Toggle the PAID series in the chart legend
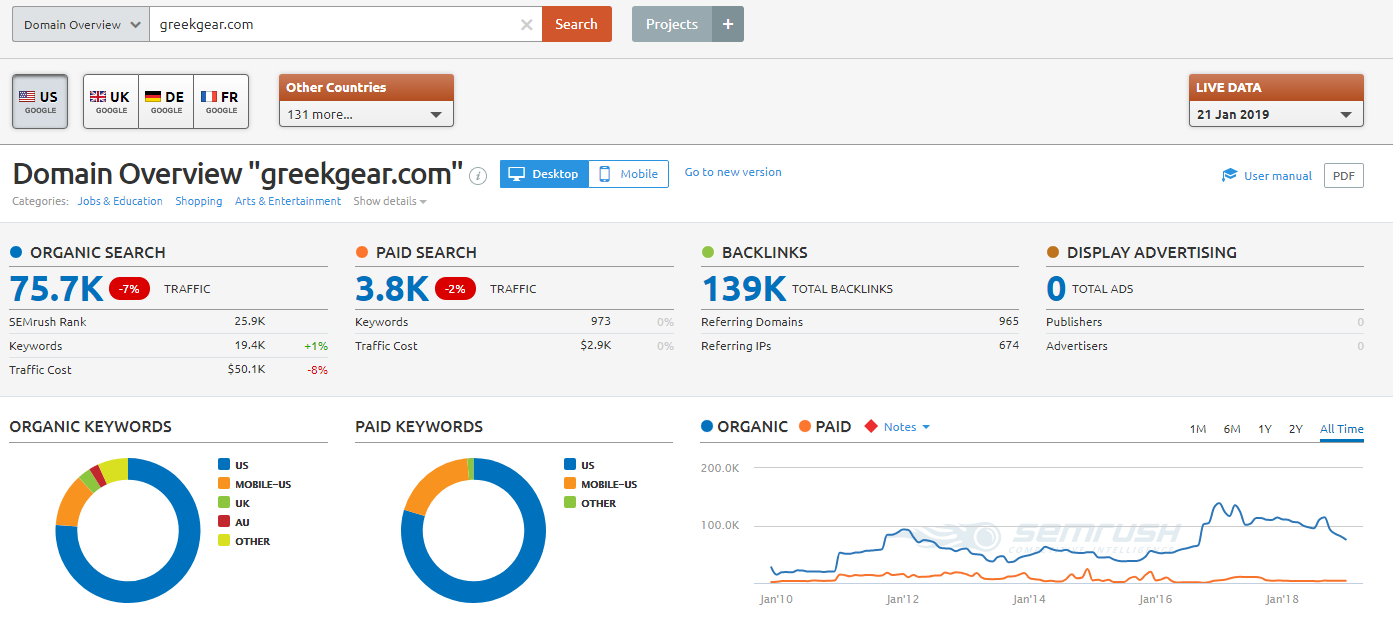 pyautogui.click(x=825, y=427)
